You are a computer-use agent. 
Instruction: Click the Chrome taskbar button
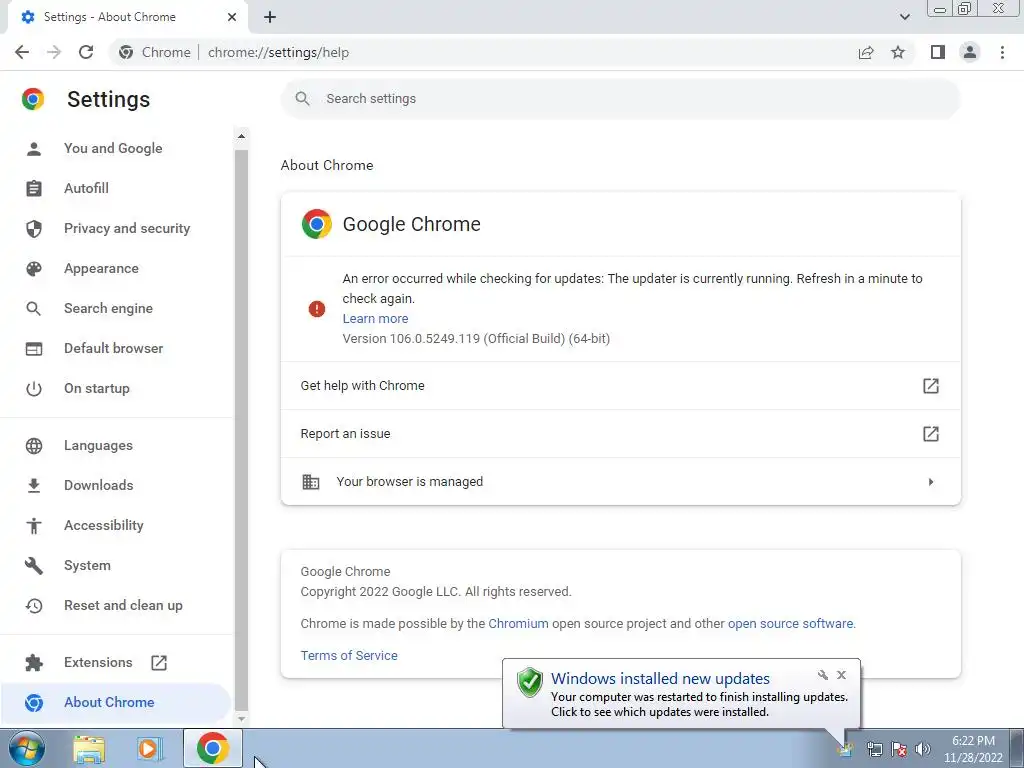tap(212, 748)
